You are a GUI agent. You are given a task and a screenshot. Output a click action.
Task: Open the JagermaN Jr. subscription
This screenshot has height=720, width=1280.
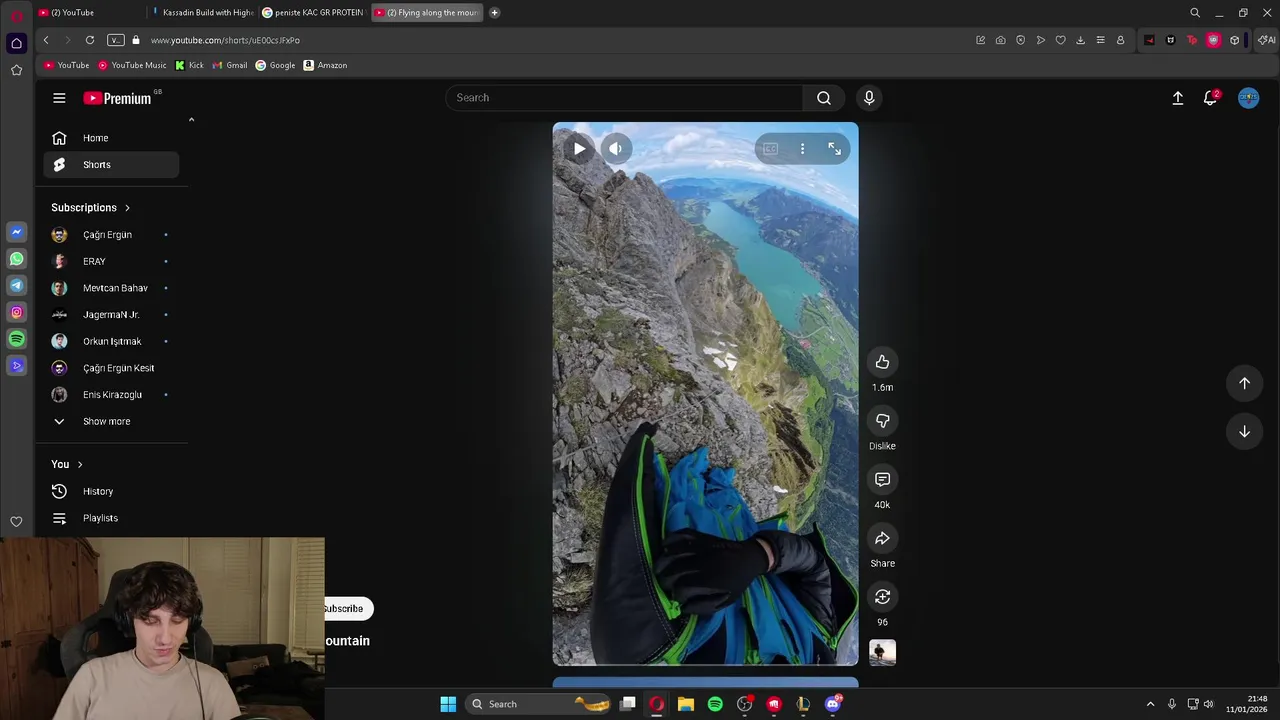(111, 315)
